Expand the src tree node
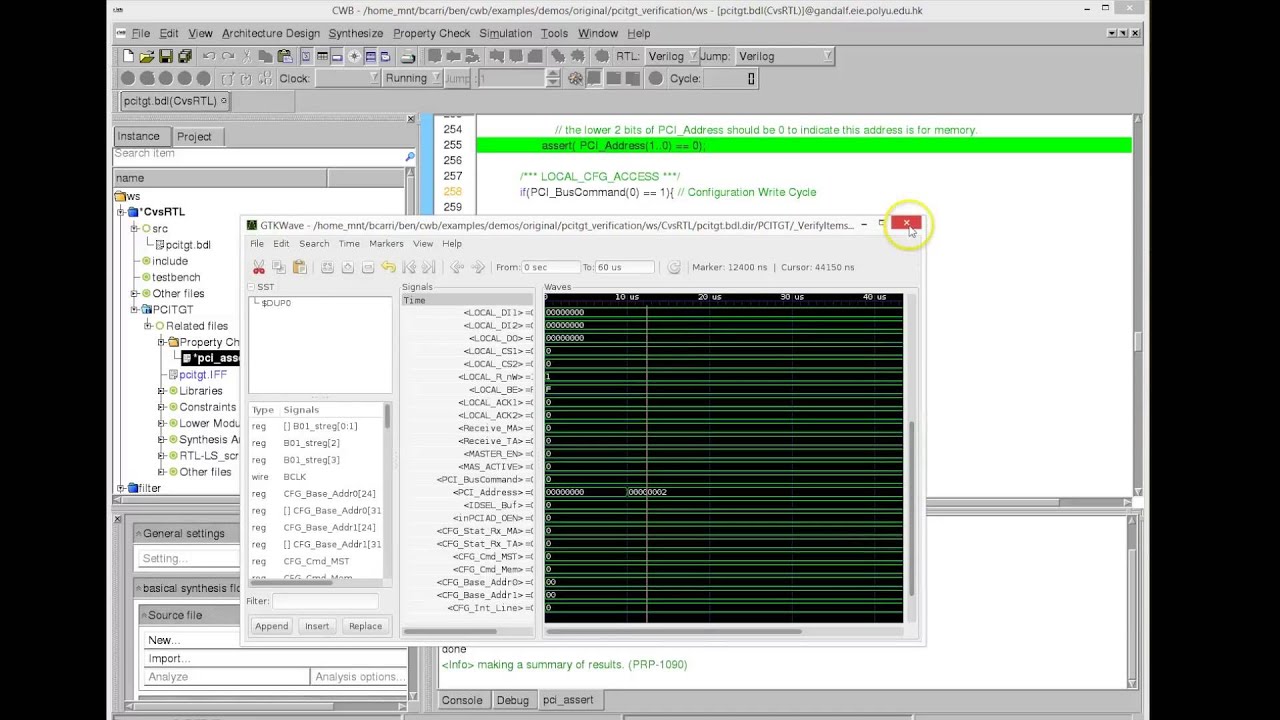The width and height of the screenshot is (1280, 720). [134, 228]
